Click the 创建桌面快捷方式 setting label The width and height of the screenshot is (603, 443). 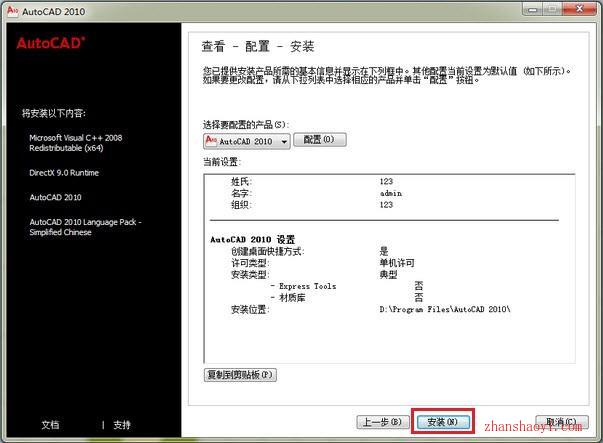pos(268,251)
